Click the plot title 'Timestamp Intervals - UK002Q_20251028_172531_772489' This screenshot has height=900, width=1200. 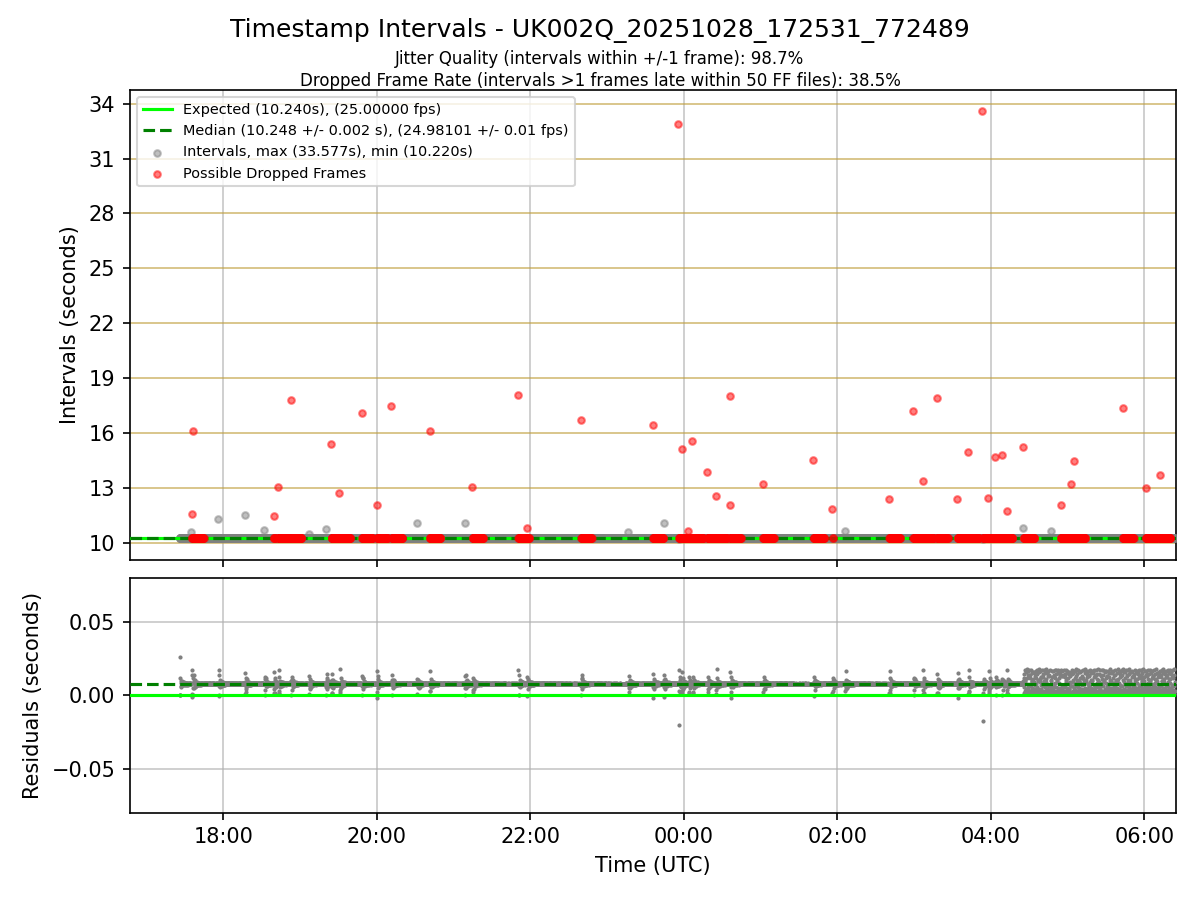tap(600, 29)
